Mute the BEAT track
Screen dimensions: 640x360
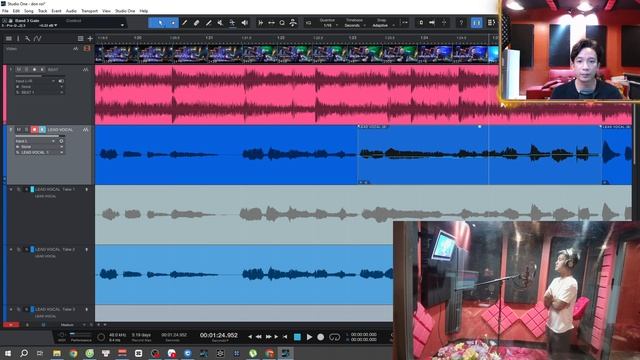18,70
